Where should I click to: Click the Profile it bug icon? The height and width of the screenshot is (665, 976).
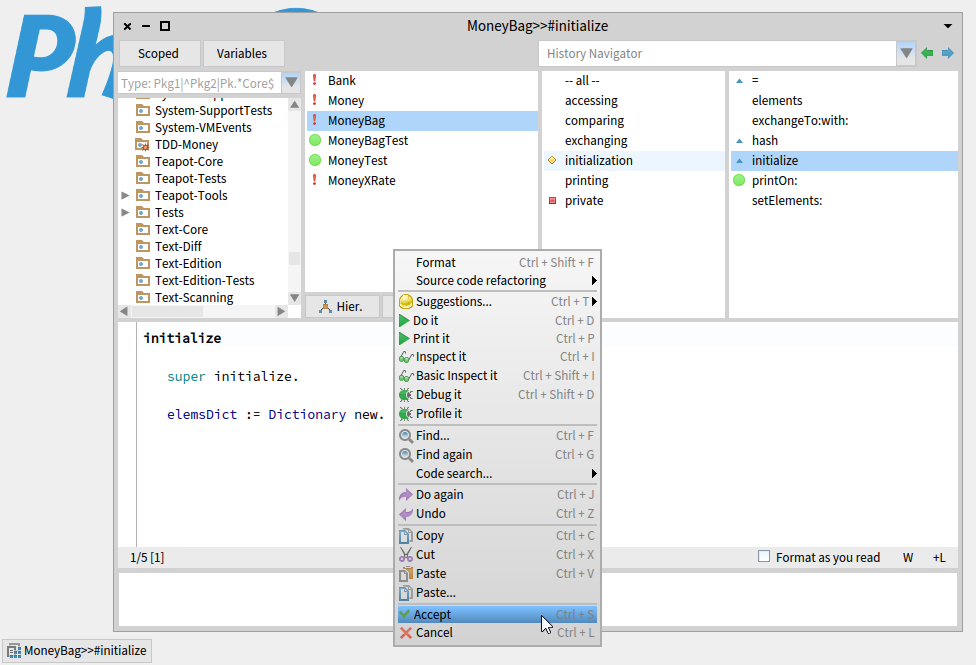pos(406,413)
